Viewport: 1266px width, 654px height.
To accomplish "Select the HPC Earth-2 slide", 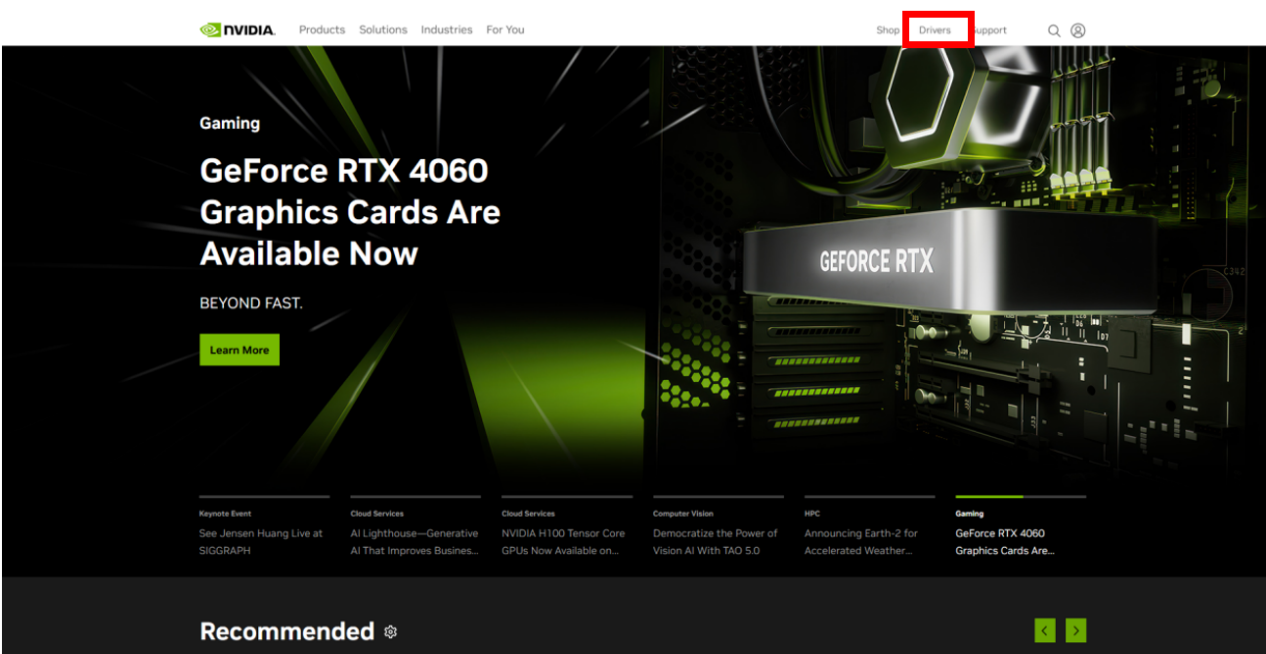I will tap(869, 527).
